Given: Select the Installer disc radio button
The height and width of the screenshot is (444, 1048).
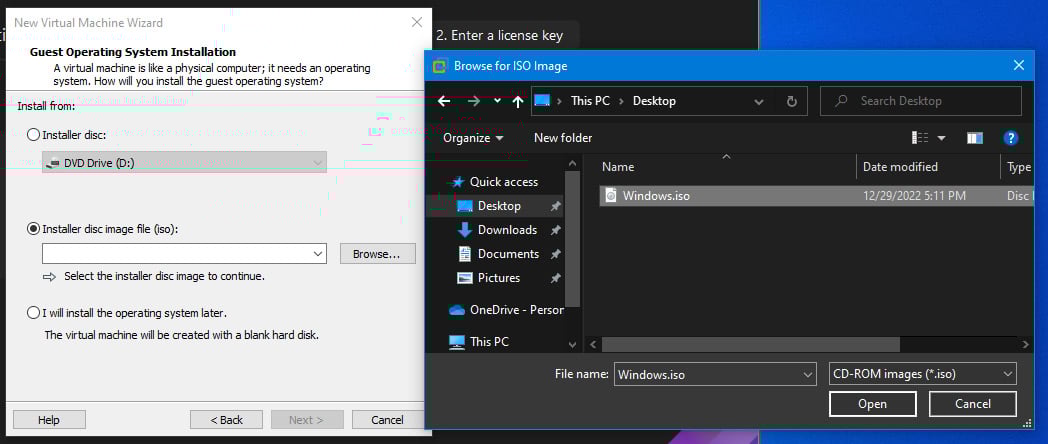Looking at the screenshot, I should [33, 135].
